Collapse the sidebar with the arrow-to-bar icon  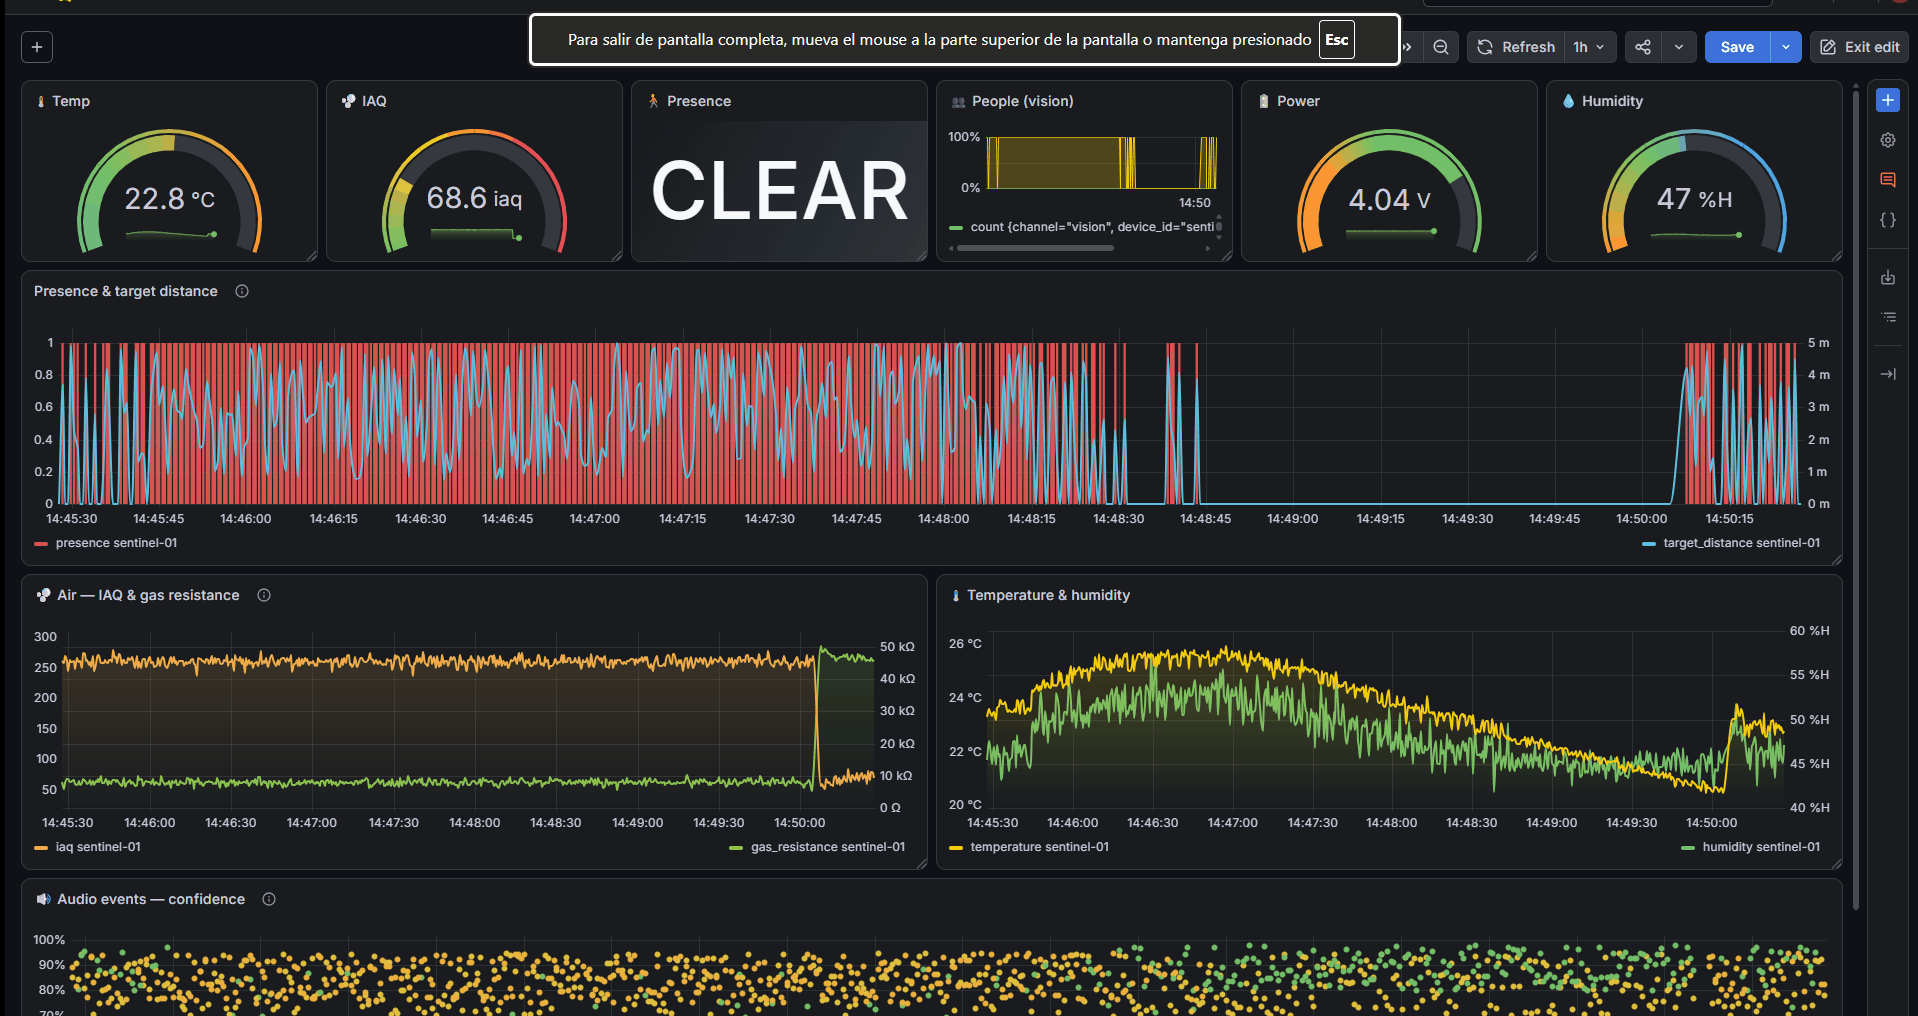(x=1888, y=374)
